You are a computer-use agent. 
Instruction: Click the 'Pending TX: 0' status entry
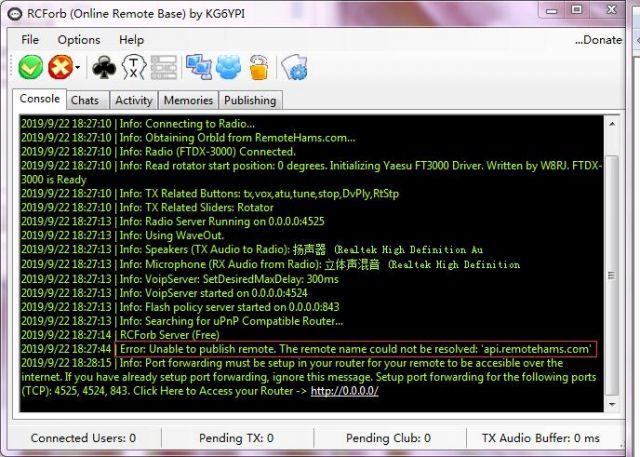pos(236,438)
